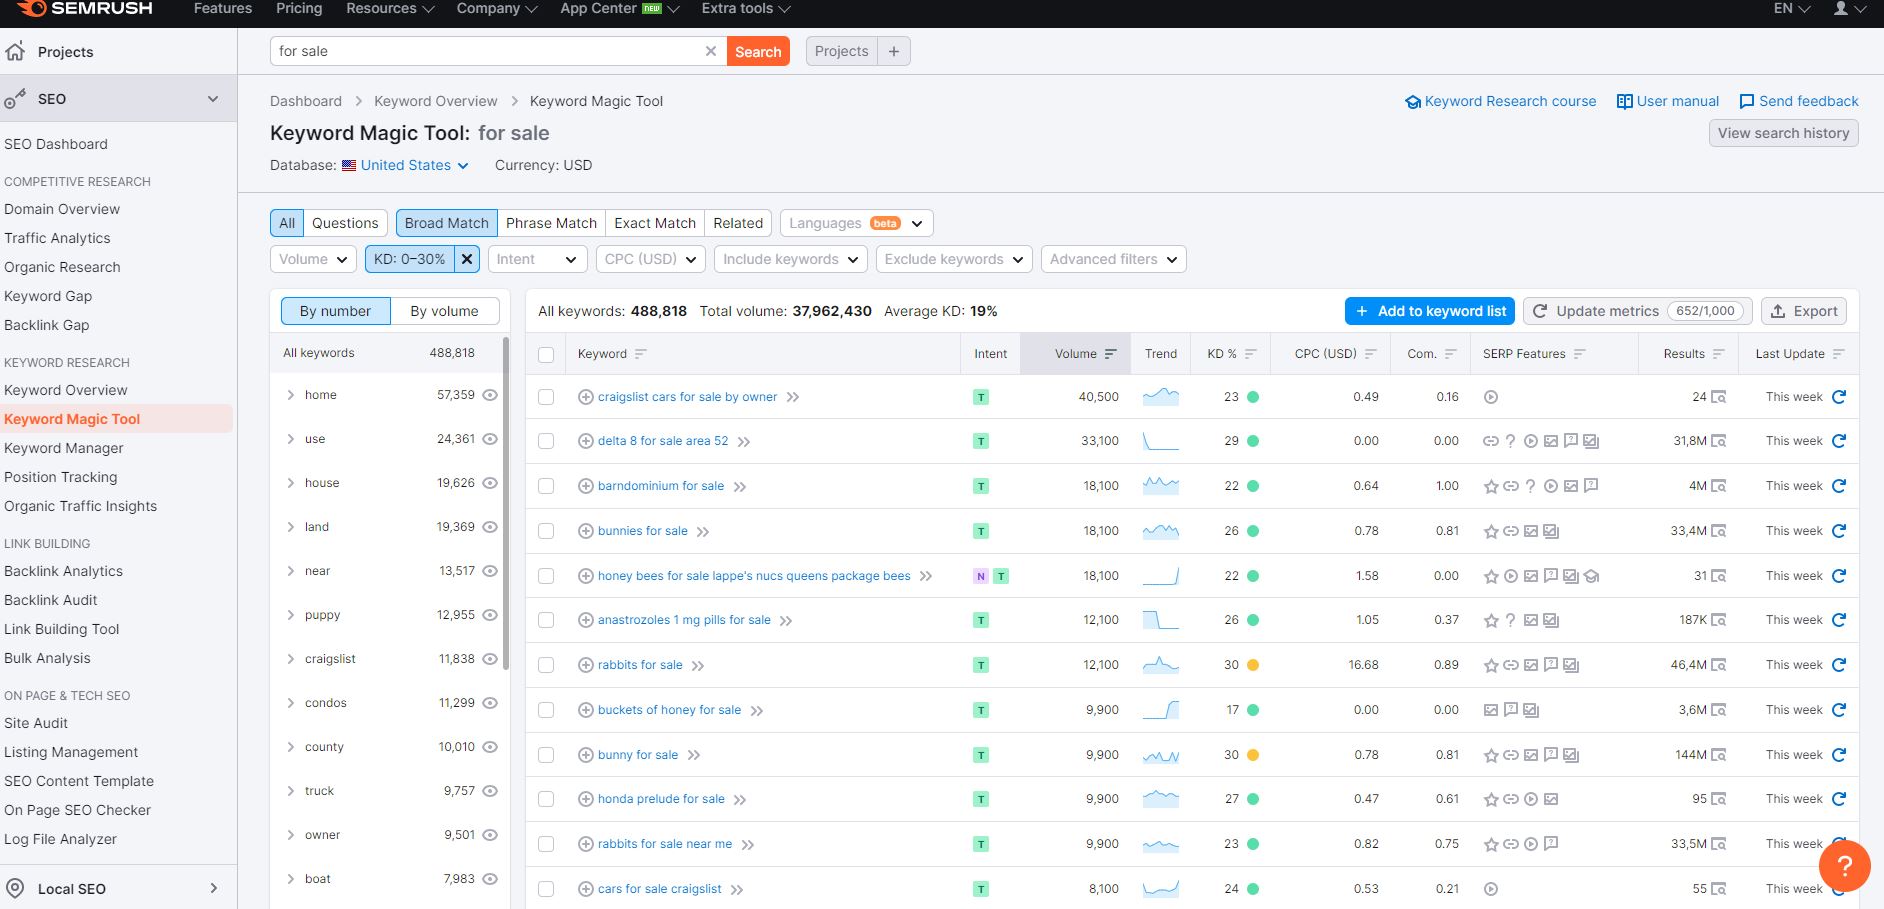Tick the checkbox for rabbits for sale
The height and width of the screenshot is (909, 1884).
click(546, 665)
